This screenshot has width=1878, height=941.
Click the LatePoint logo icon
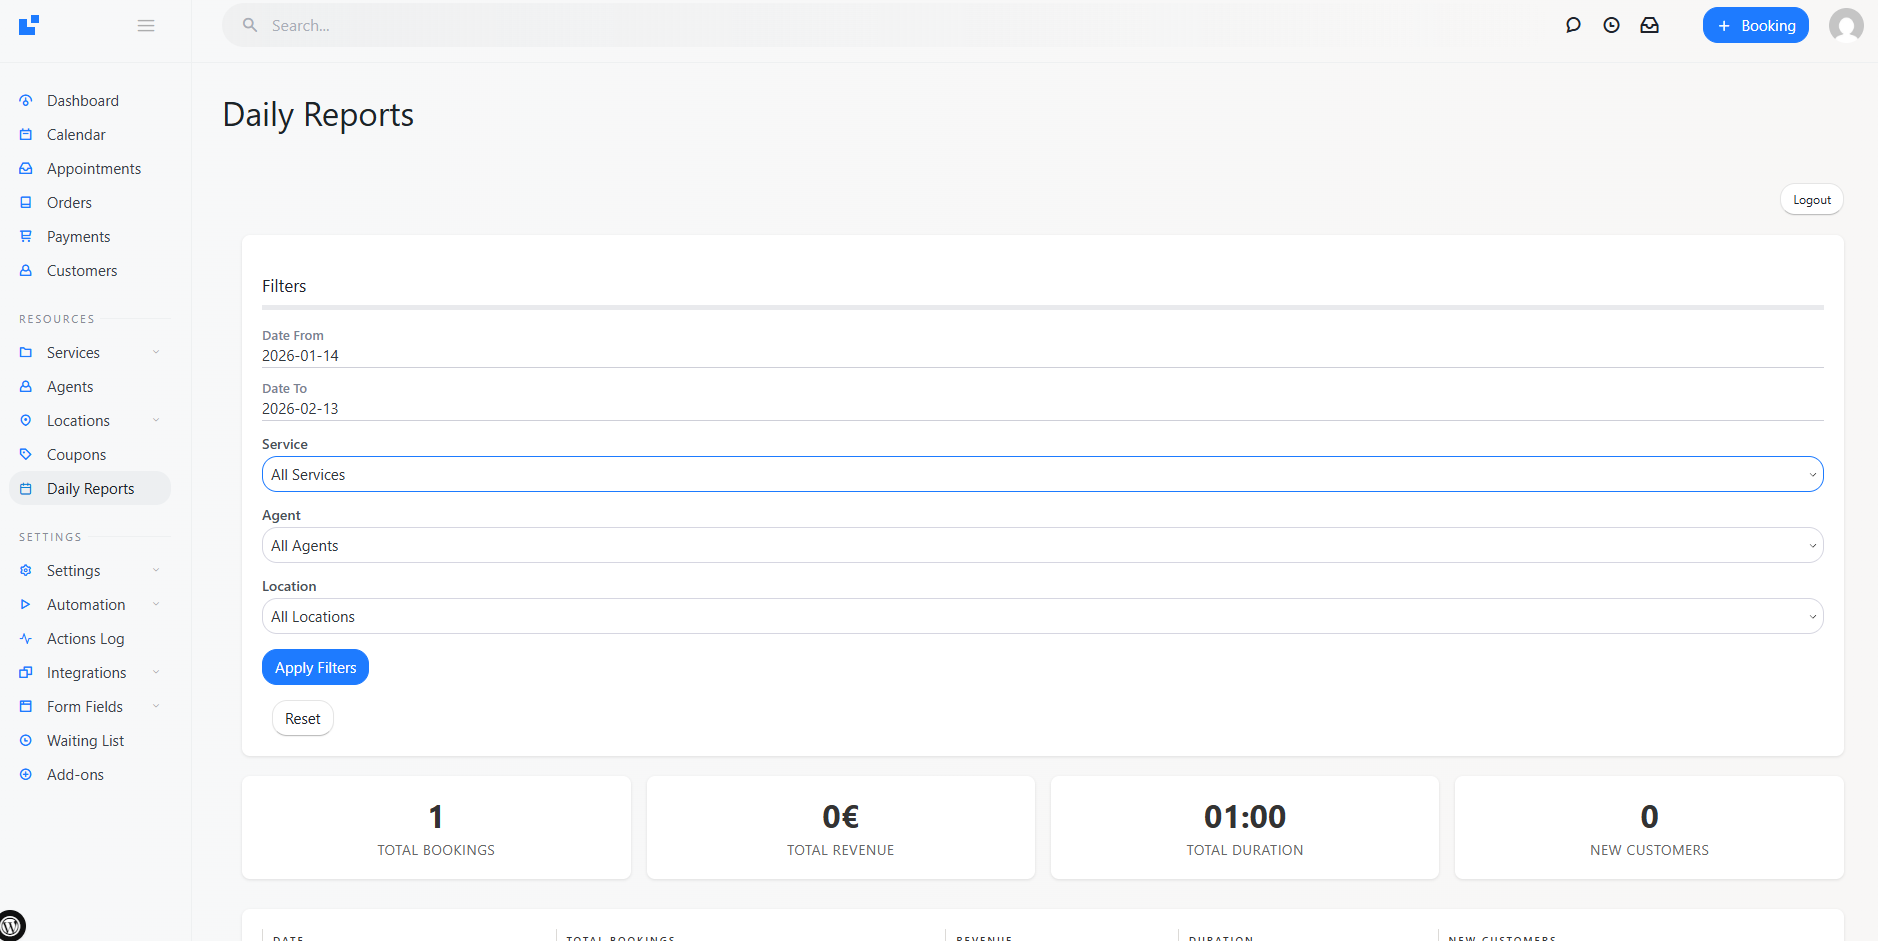click(29, 25)
